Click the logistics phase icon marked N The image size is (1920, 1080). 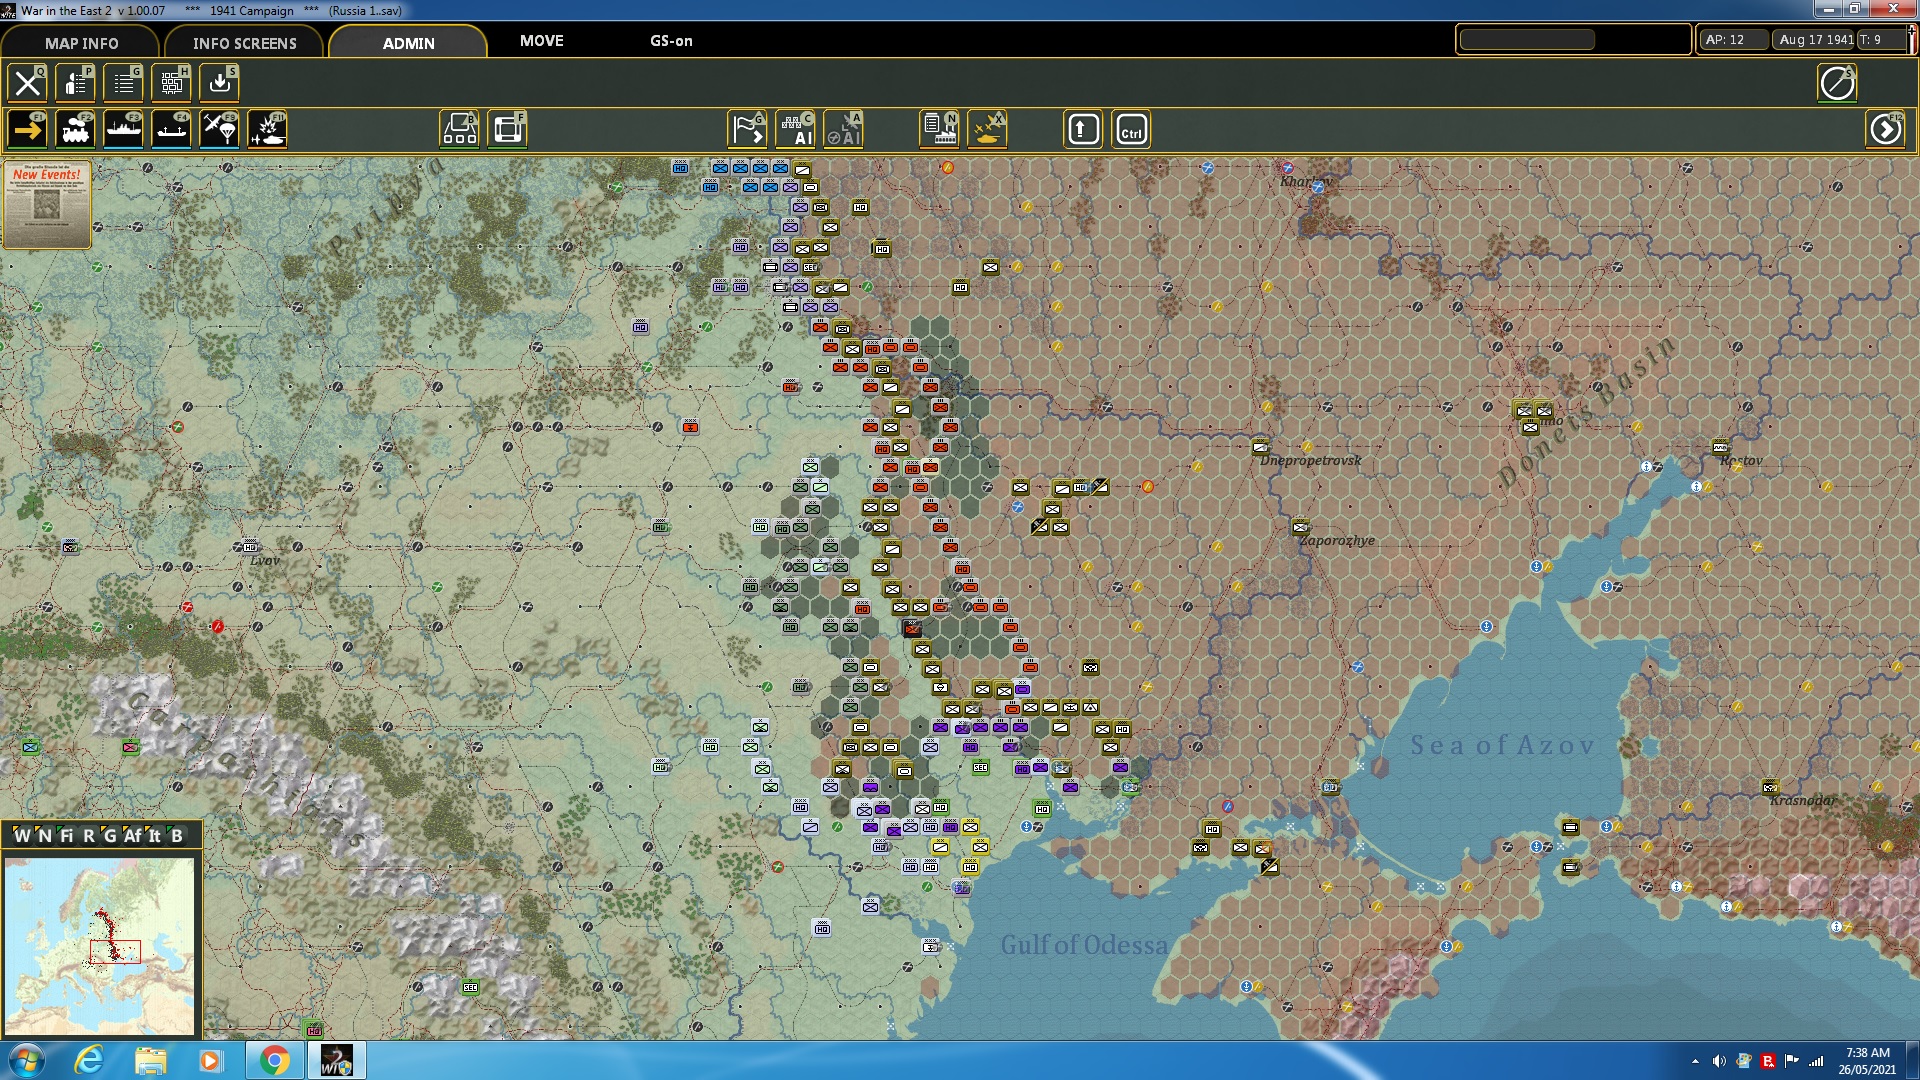click(939, 130)
